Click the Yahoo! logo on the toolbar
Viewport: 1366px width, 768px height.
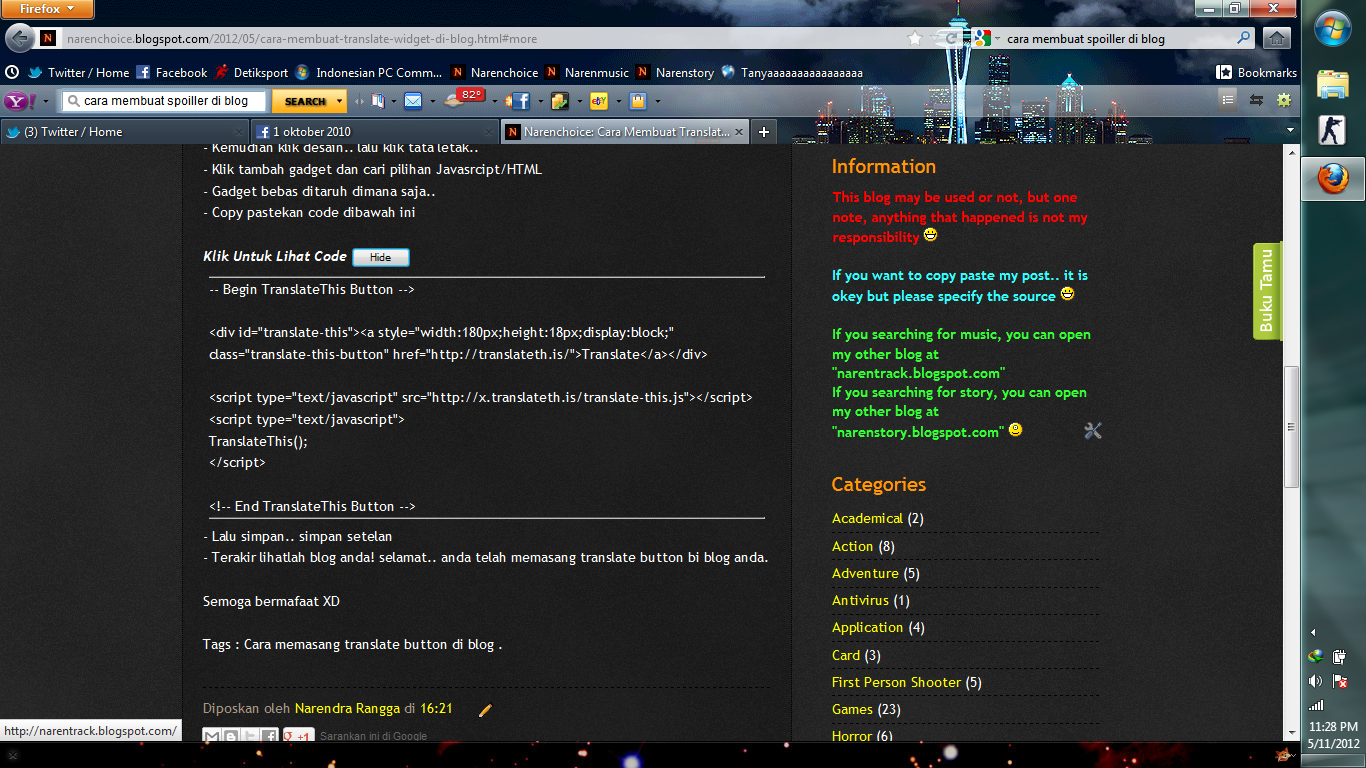tap(21, 101)
